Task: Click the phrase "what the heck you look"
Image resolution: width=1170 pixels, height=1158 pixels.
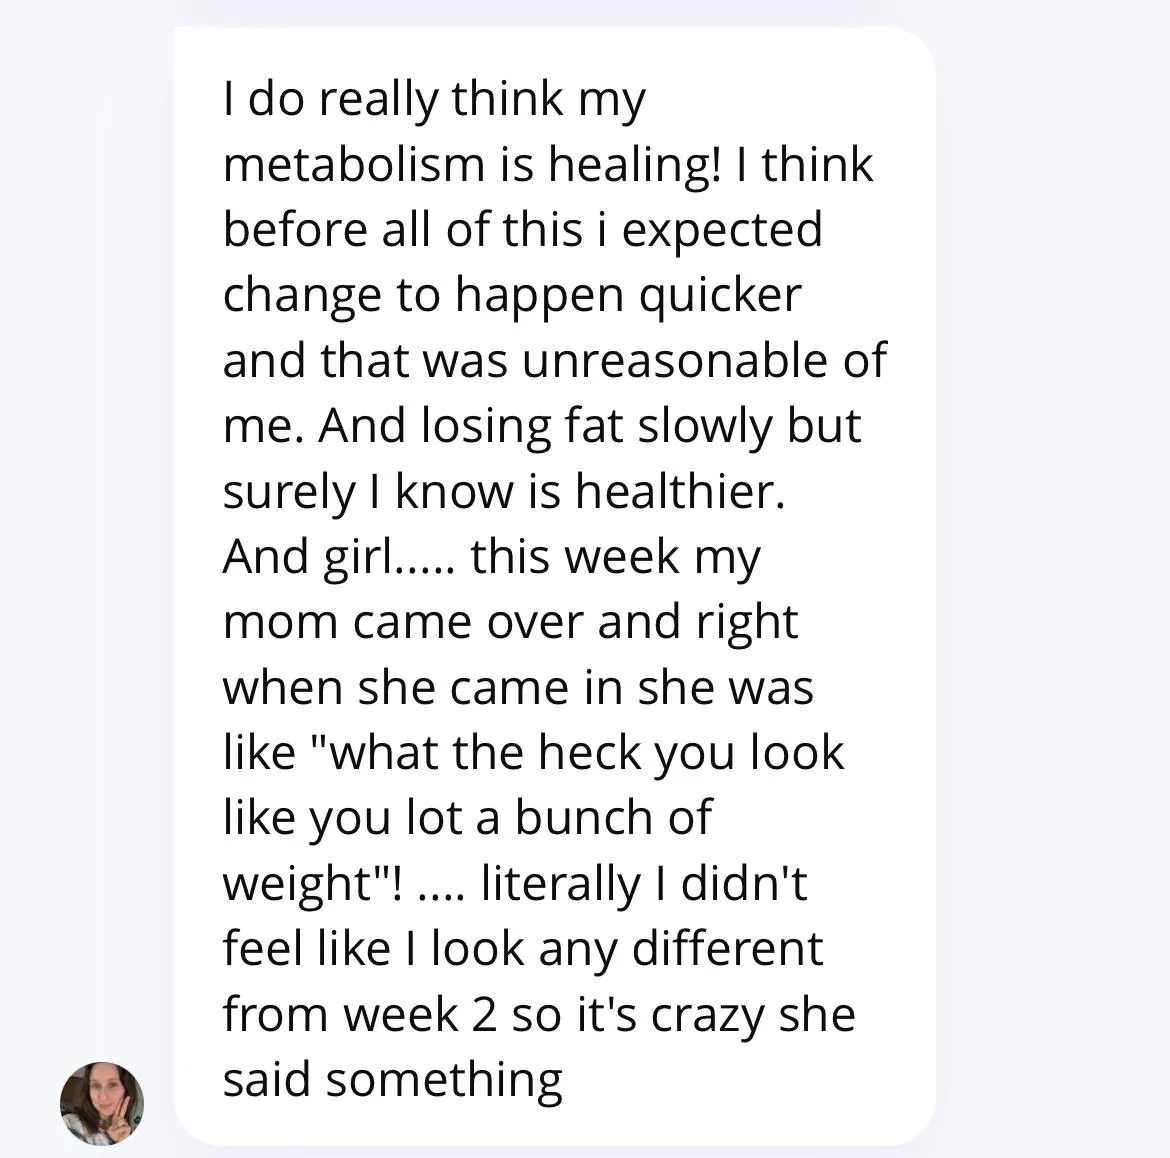Action: click(x=586, y=754)
